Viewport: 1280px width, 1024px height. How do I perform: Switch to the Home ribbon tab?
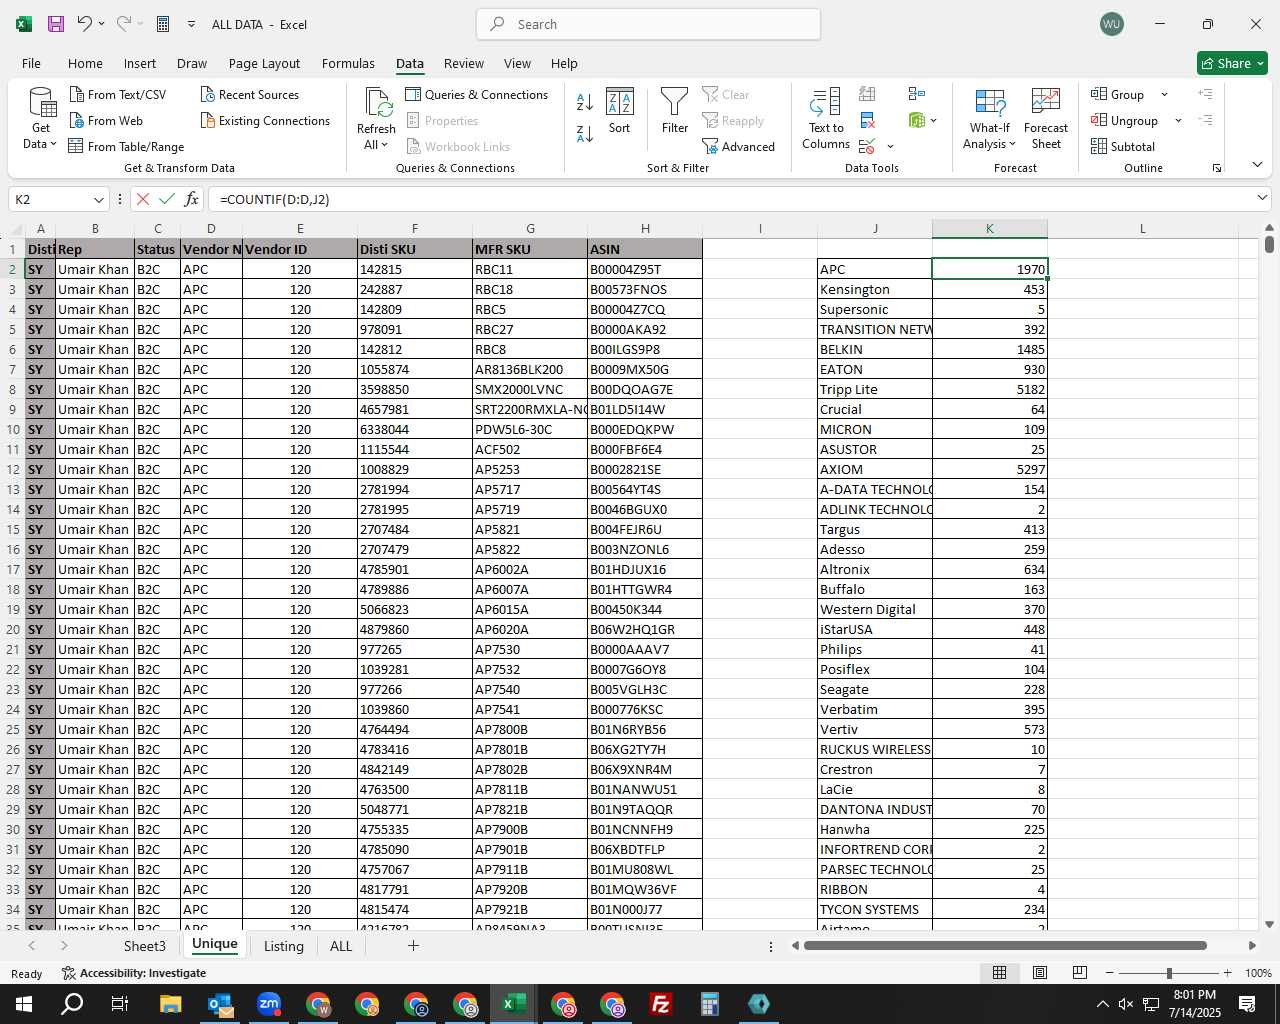pyautogui.click(x=85, y=63)
